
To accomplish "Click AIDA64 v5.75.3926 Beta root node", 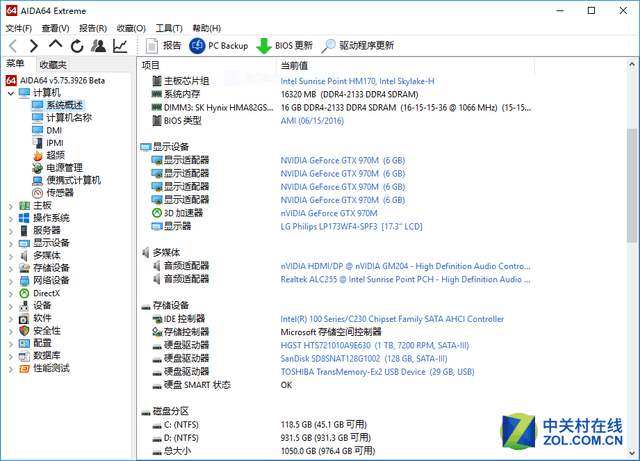I will pos(56,80).
